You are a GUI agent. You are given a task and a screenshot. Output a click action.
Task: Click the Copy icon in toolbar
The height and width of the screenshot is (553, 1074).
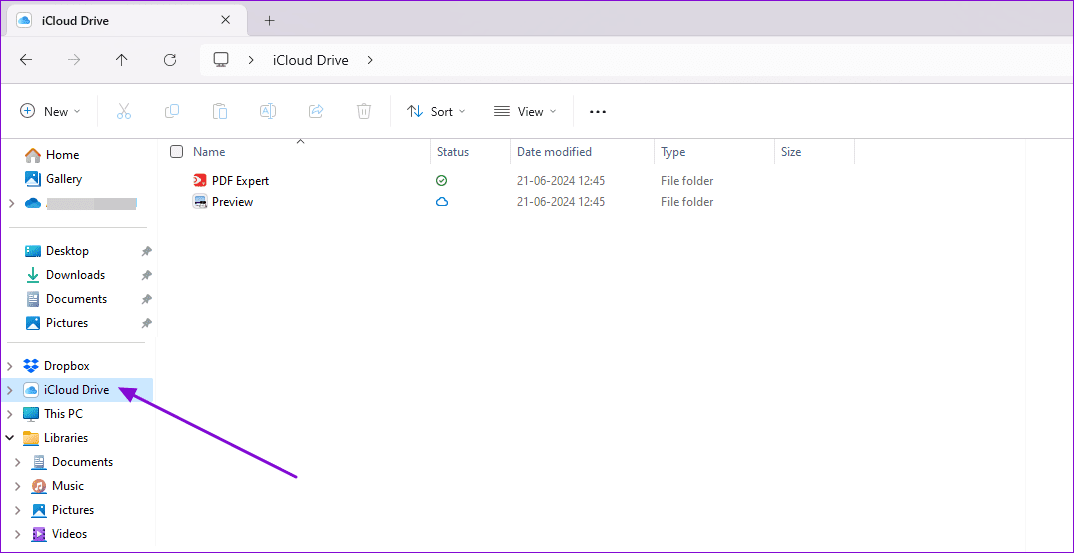172,112
